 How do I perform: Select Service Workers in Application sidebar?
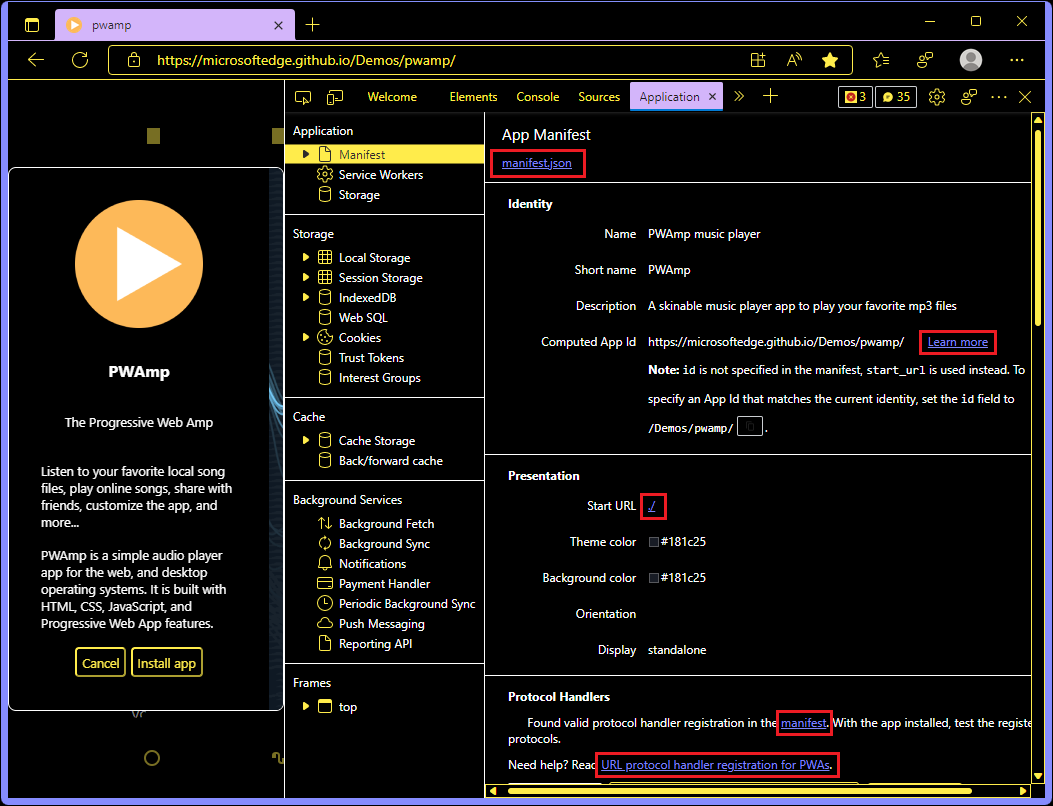(381, 175)
